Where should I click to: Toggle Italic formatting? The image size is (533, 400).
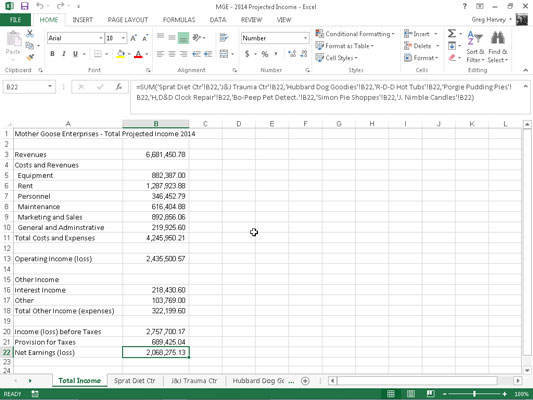(x=64, y=54)
